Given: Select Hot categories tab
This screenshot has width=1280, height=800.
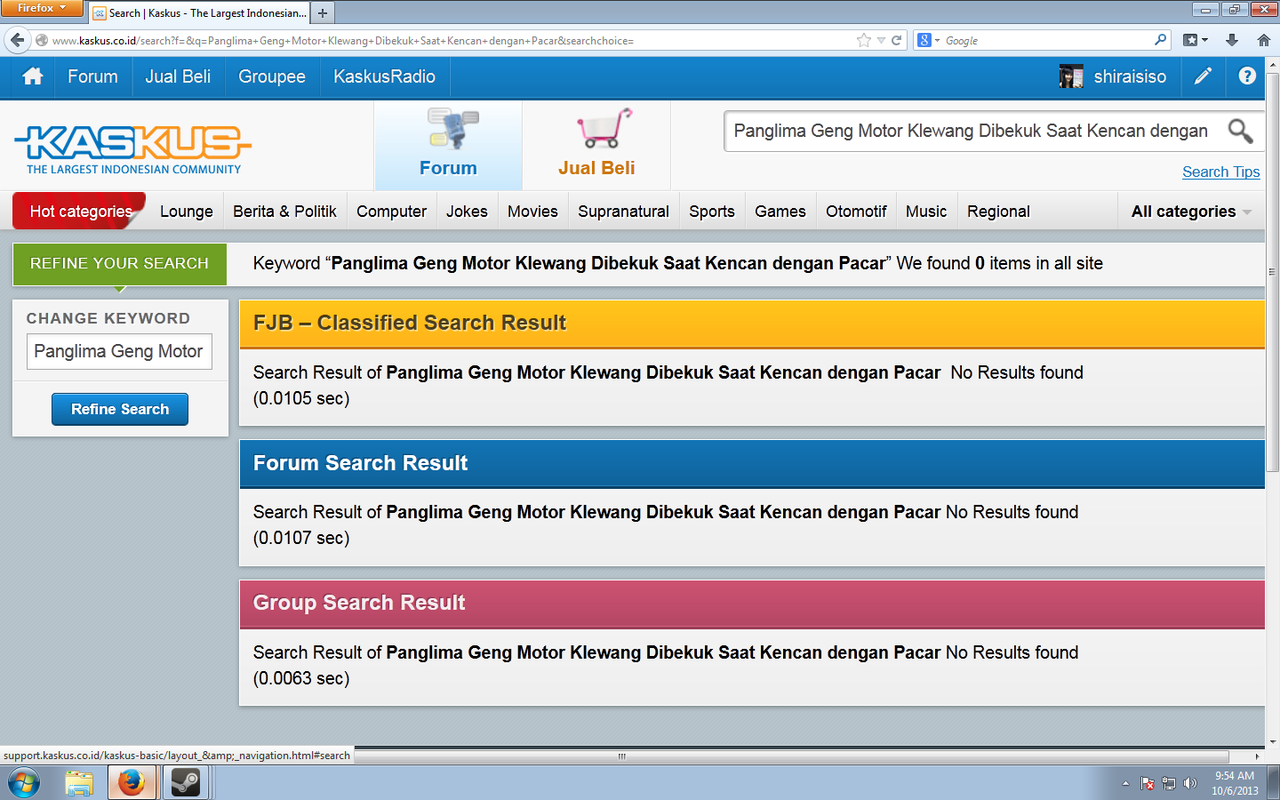Looking at the screenshot, I should coord(80,212).
